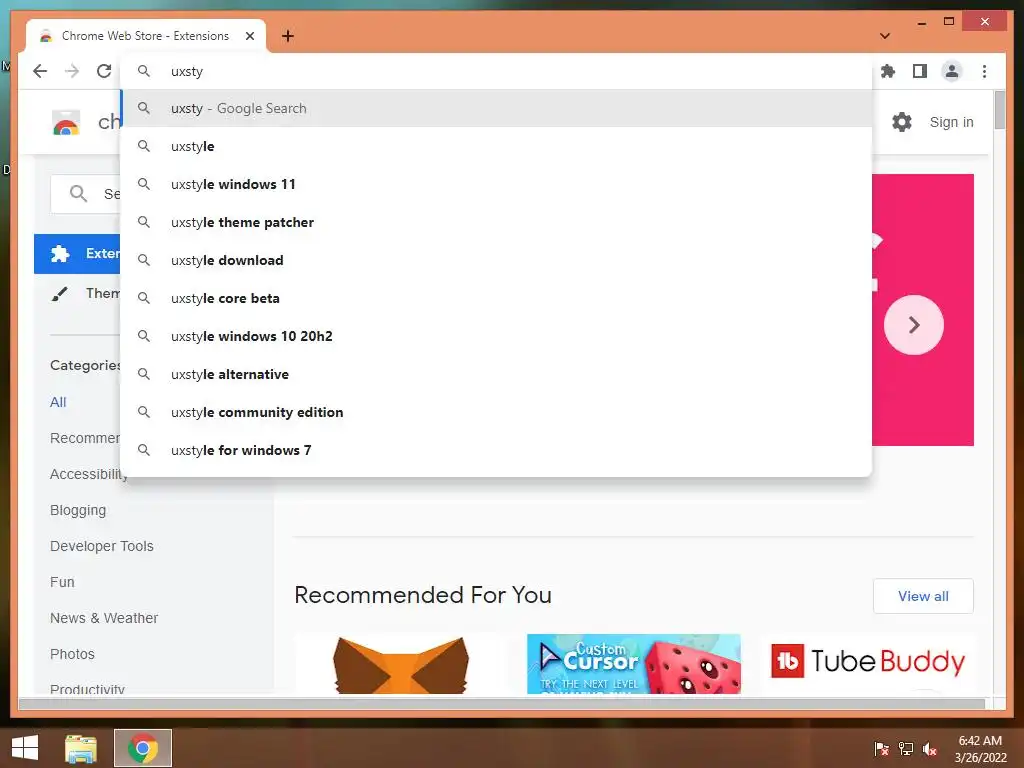This screenshot has width=1024, height=768.
Task: Reload the Chrome Web Store page
Action: tap(104, 71)
